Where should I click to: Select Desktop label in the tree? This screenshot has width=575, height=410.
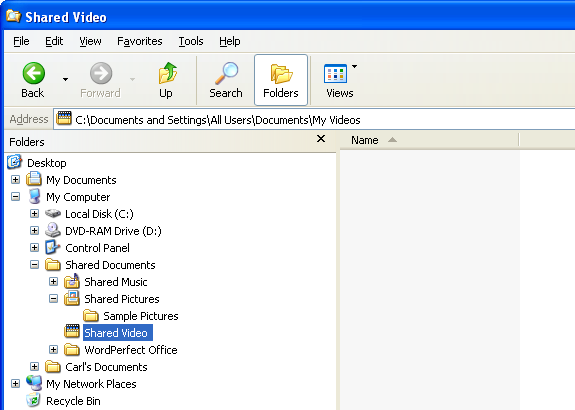(47, 163)
